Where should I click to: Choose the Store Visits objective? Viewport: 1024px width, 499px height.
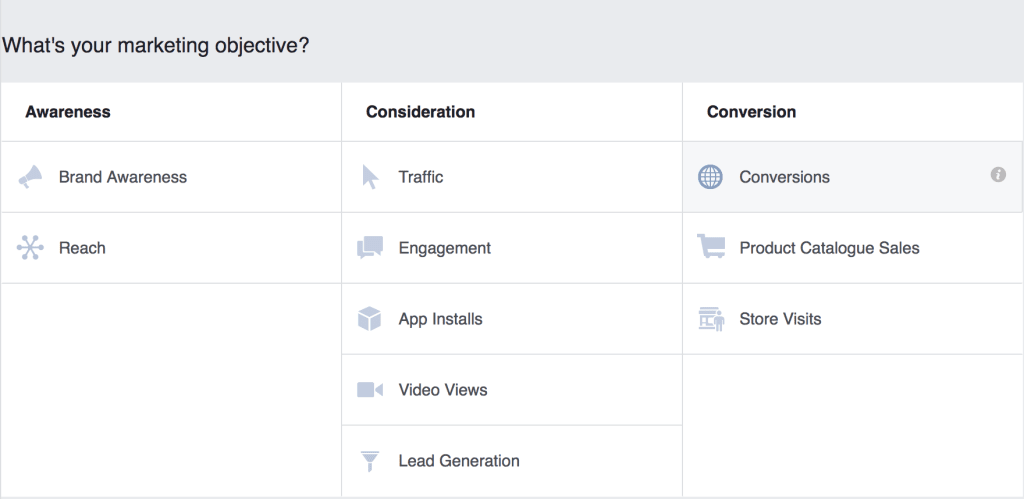[x=853, y=319]
